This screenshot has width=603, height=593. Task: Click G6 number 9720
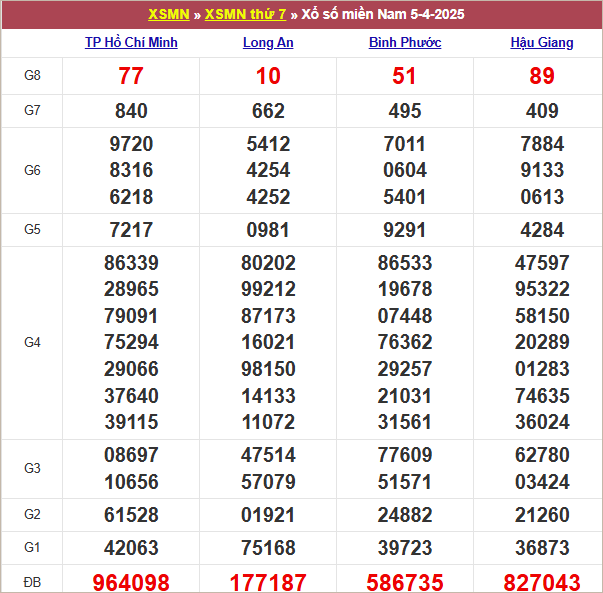click(x=131, y=144)
